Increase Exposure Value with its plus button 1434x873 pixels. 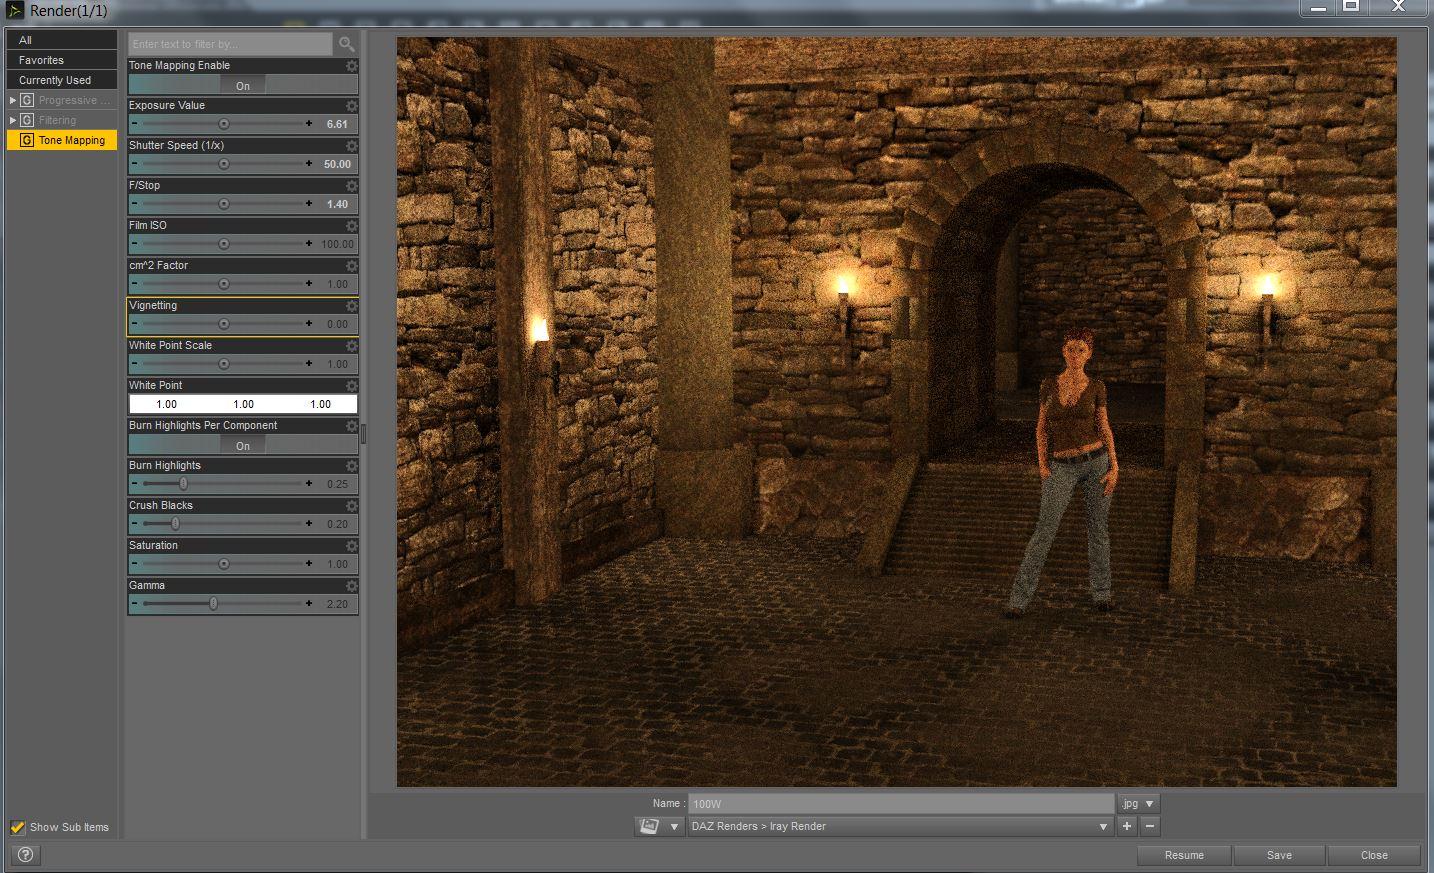[309, 124]
